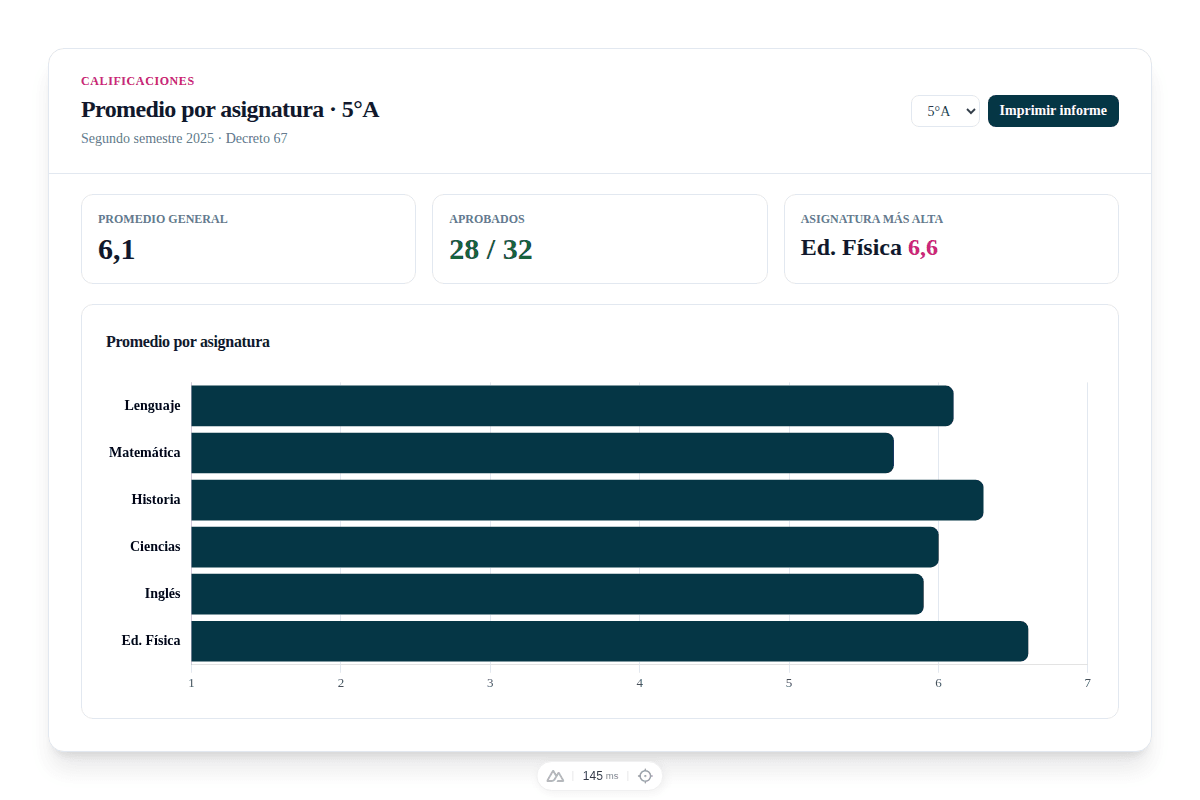Select the Historia bar
The image size is (1200, 800).
[587, 500]
